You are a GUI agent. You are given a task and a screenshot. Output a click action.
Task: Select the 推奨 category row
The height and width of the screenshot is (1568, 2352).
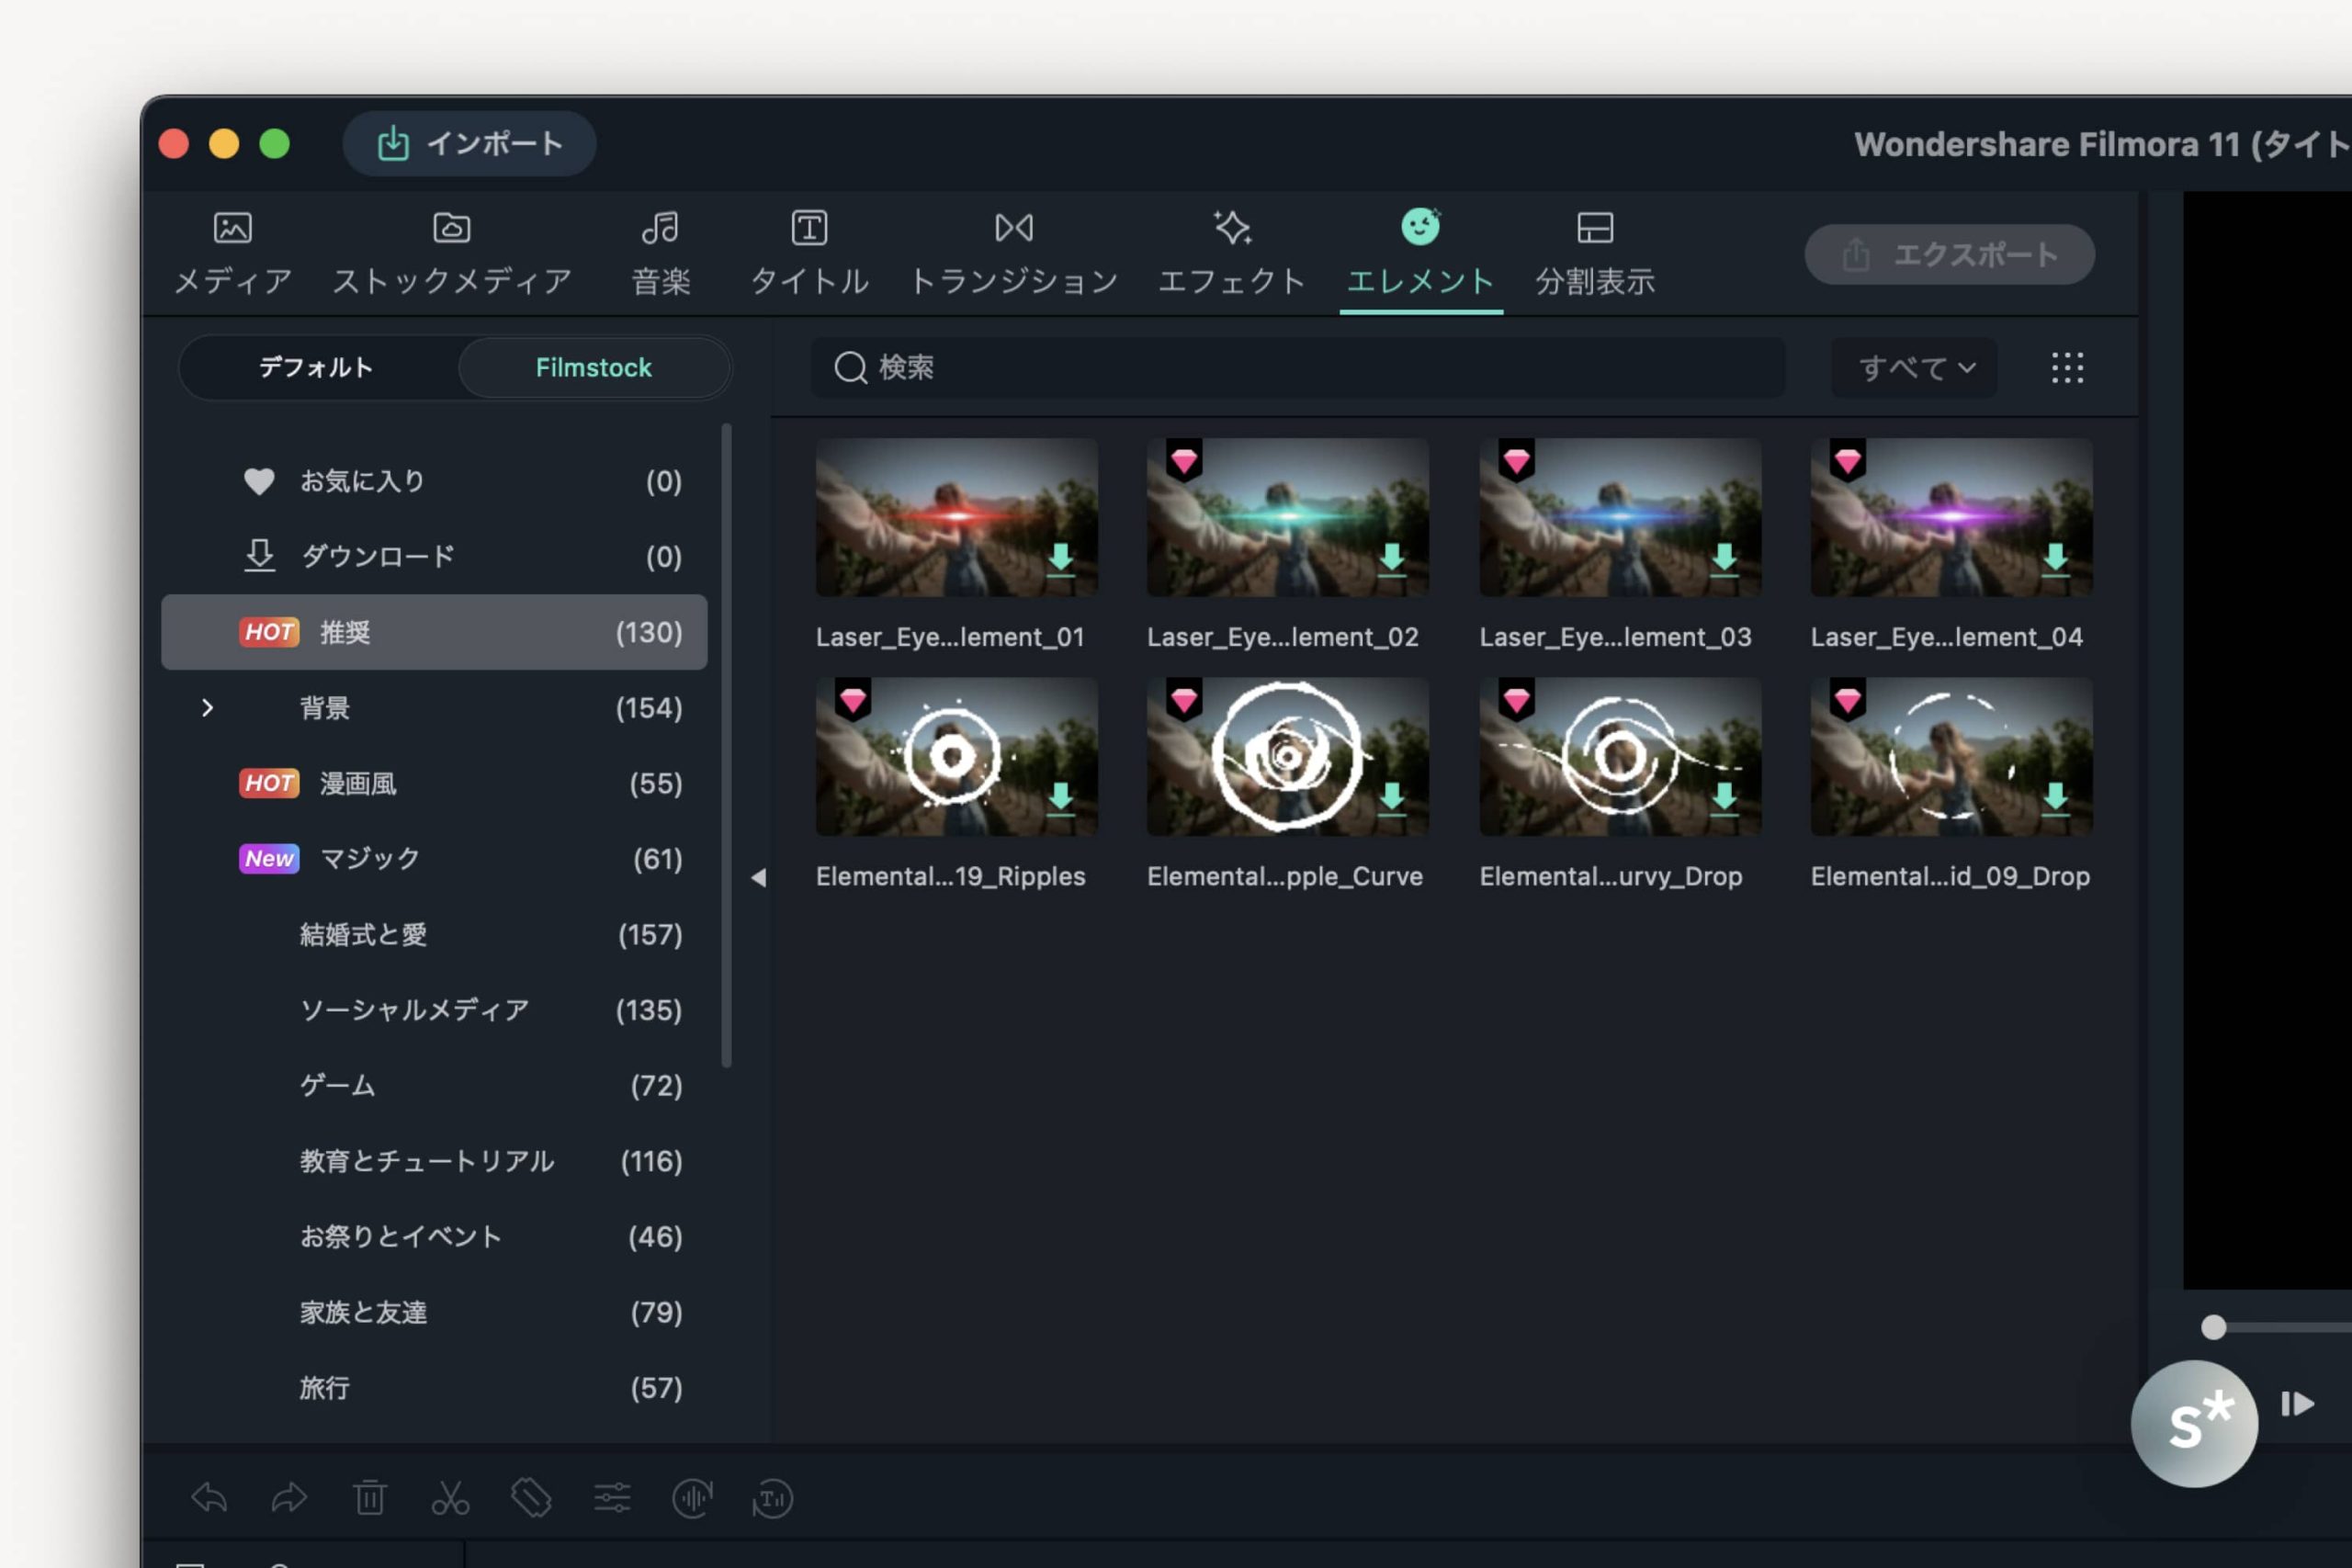tap(434, 632)
